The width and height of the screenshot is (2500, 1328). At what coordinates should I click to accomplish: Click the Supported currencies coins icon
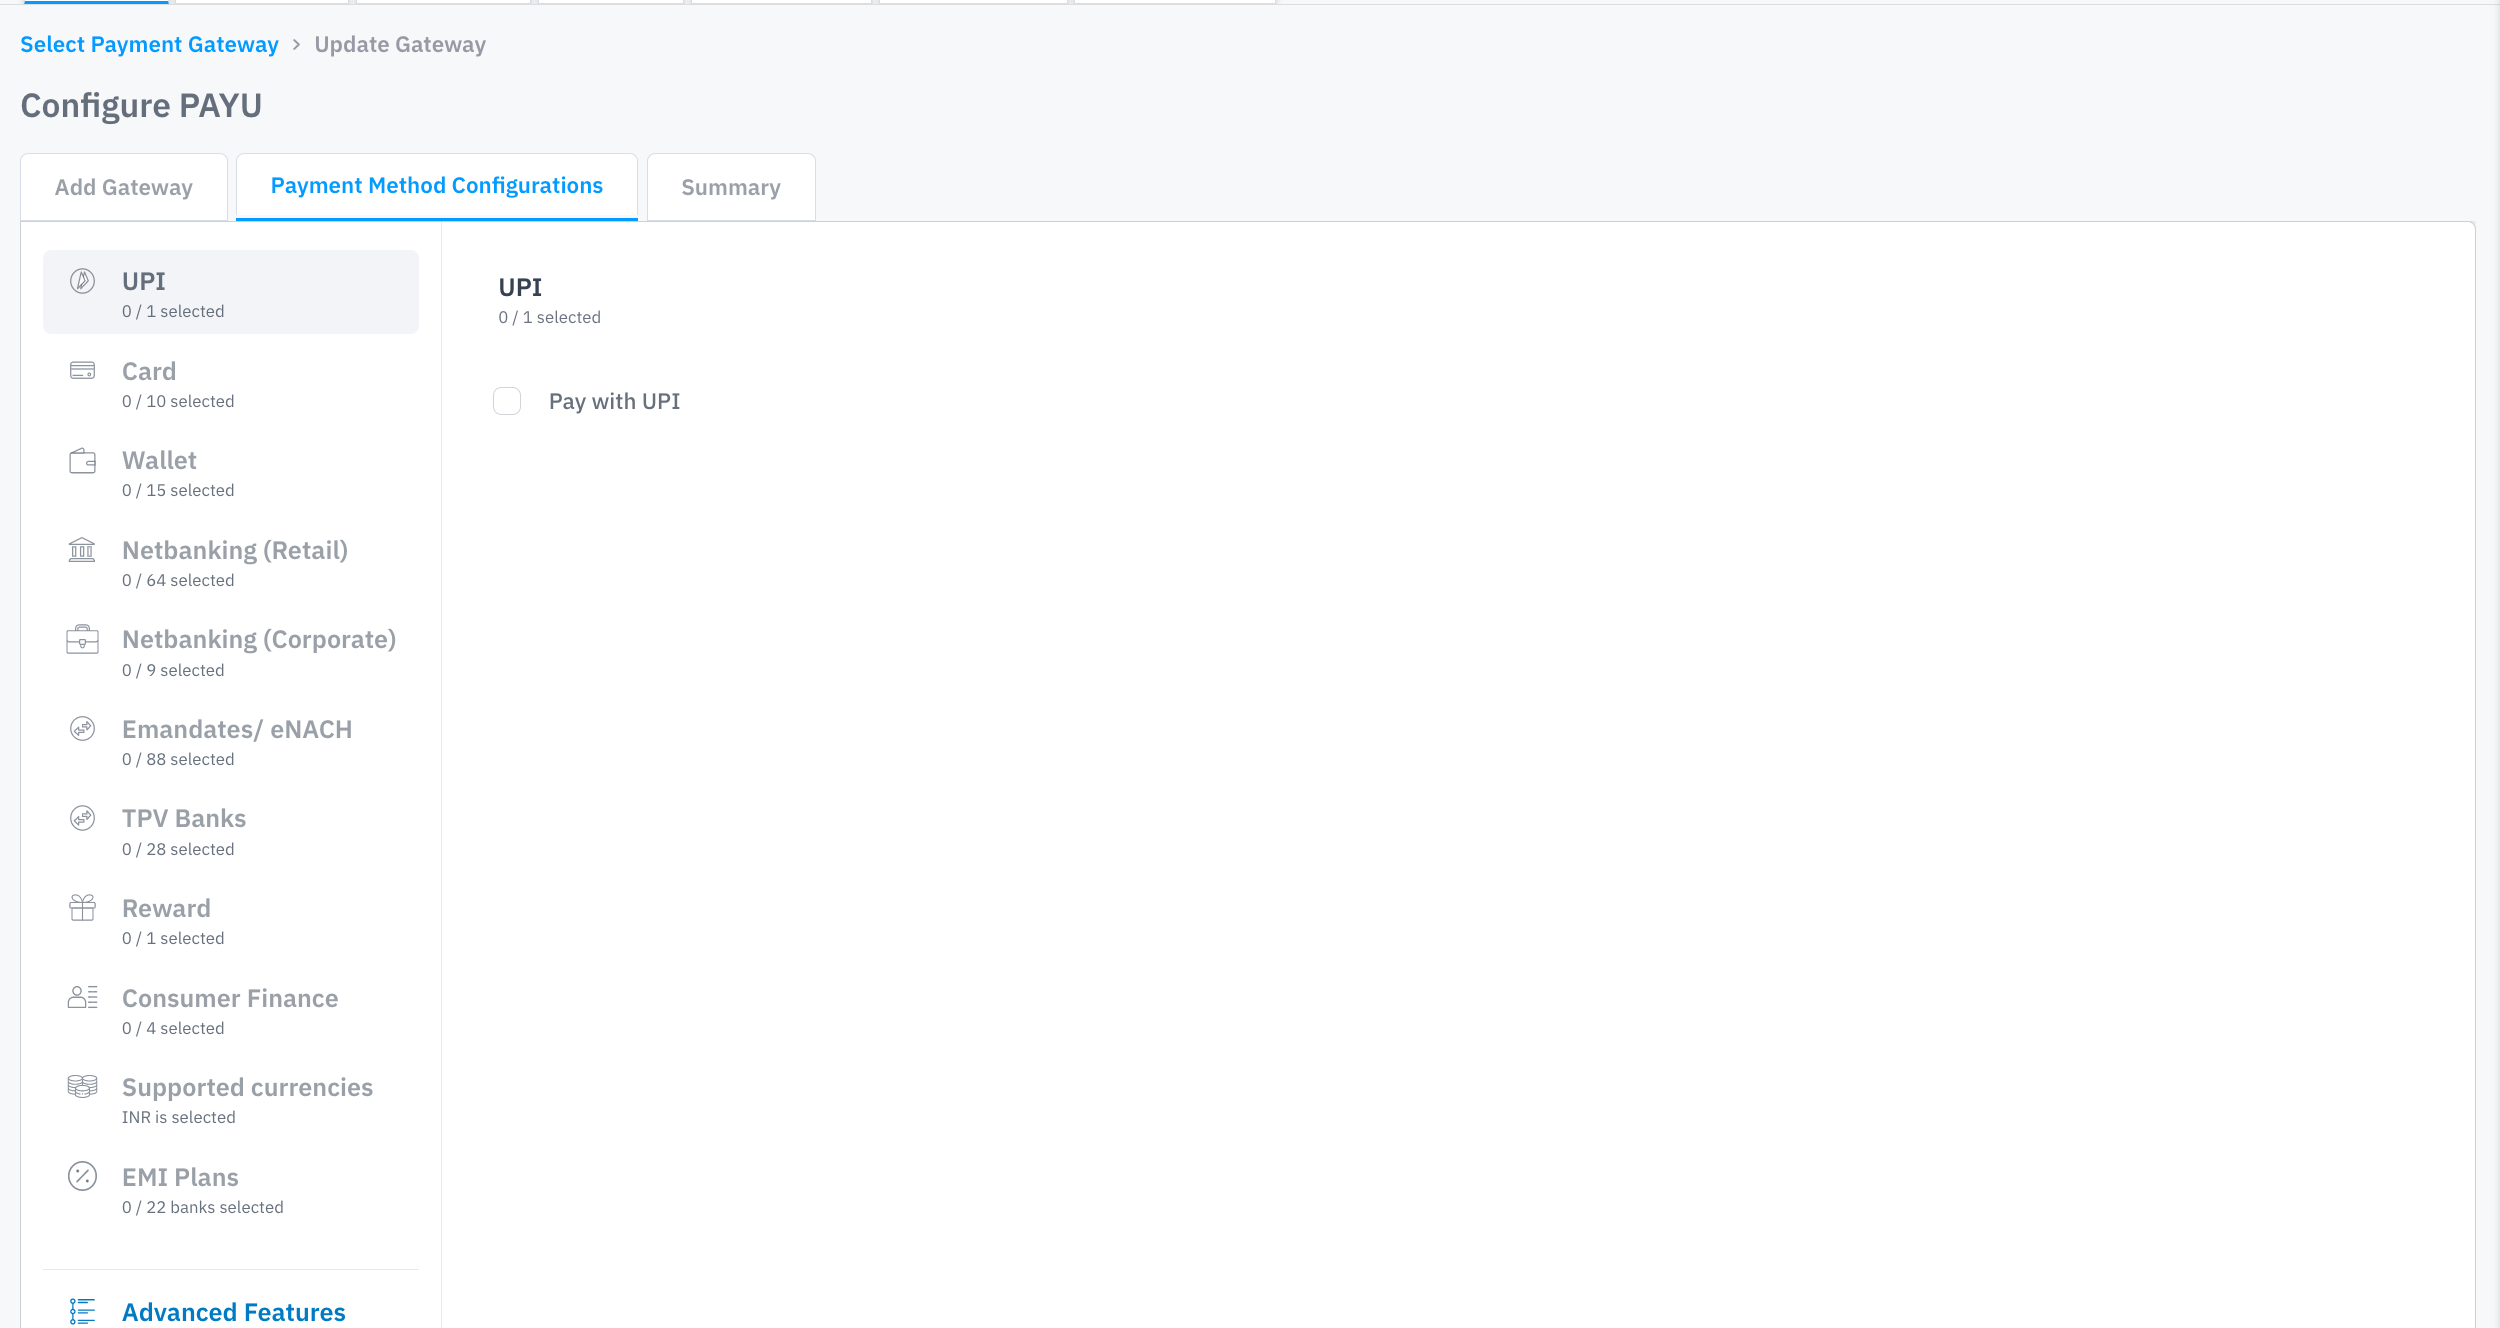pos(82,1087)
